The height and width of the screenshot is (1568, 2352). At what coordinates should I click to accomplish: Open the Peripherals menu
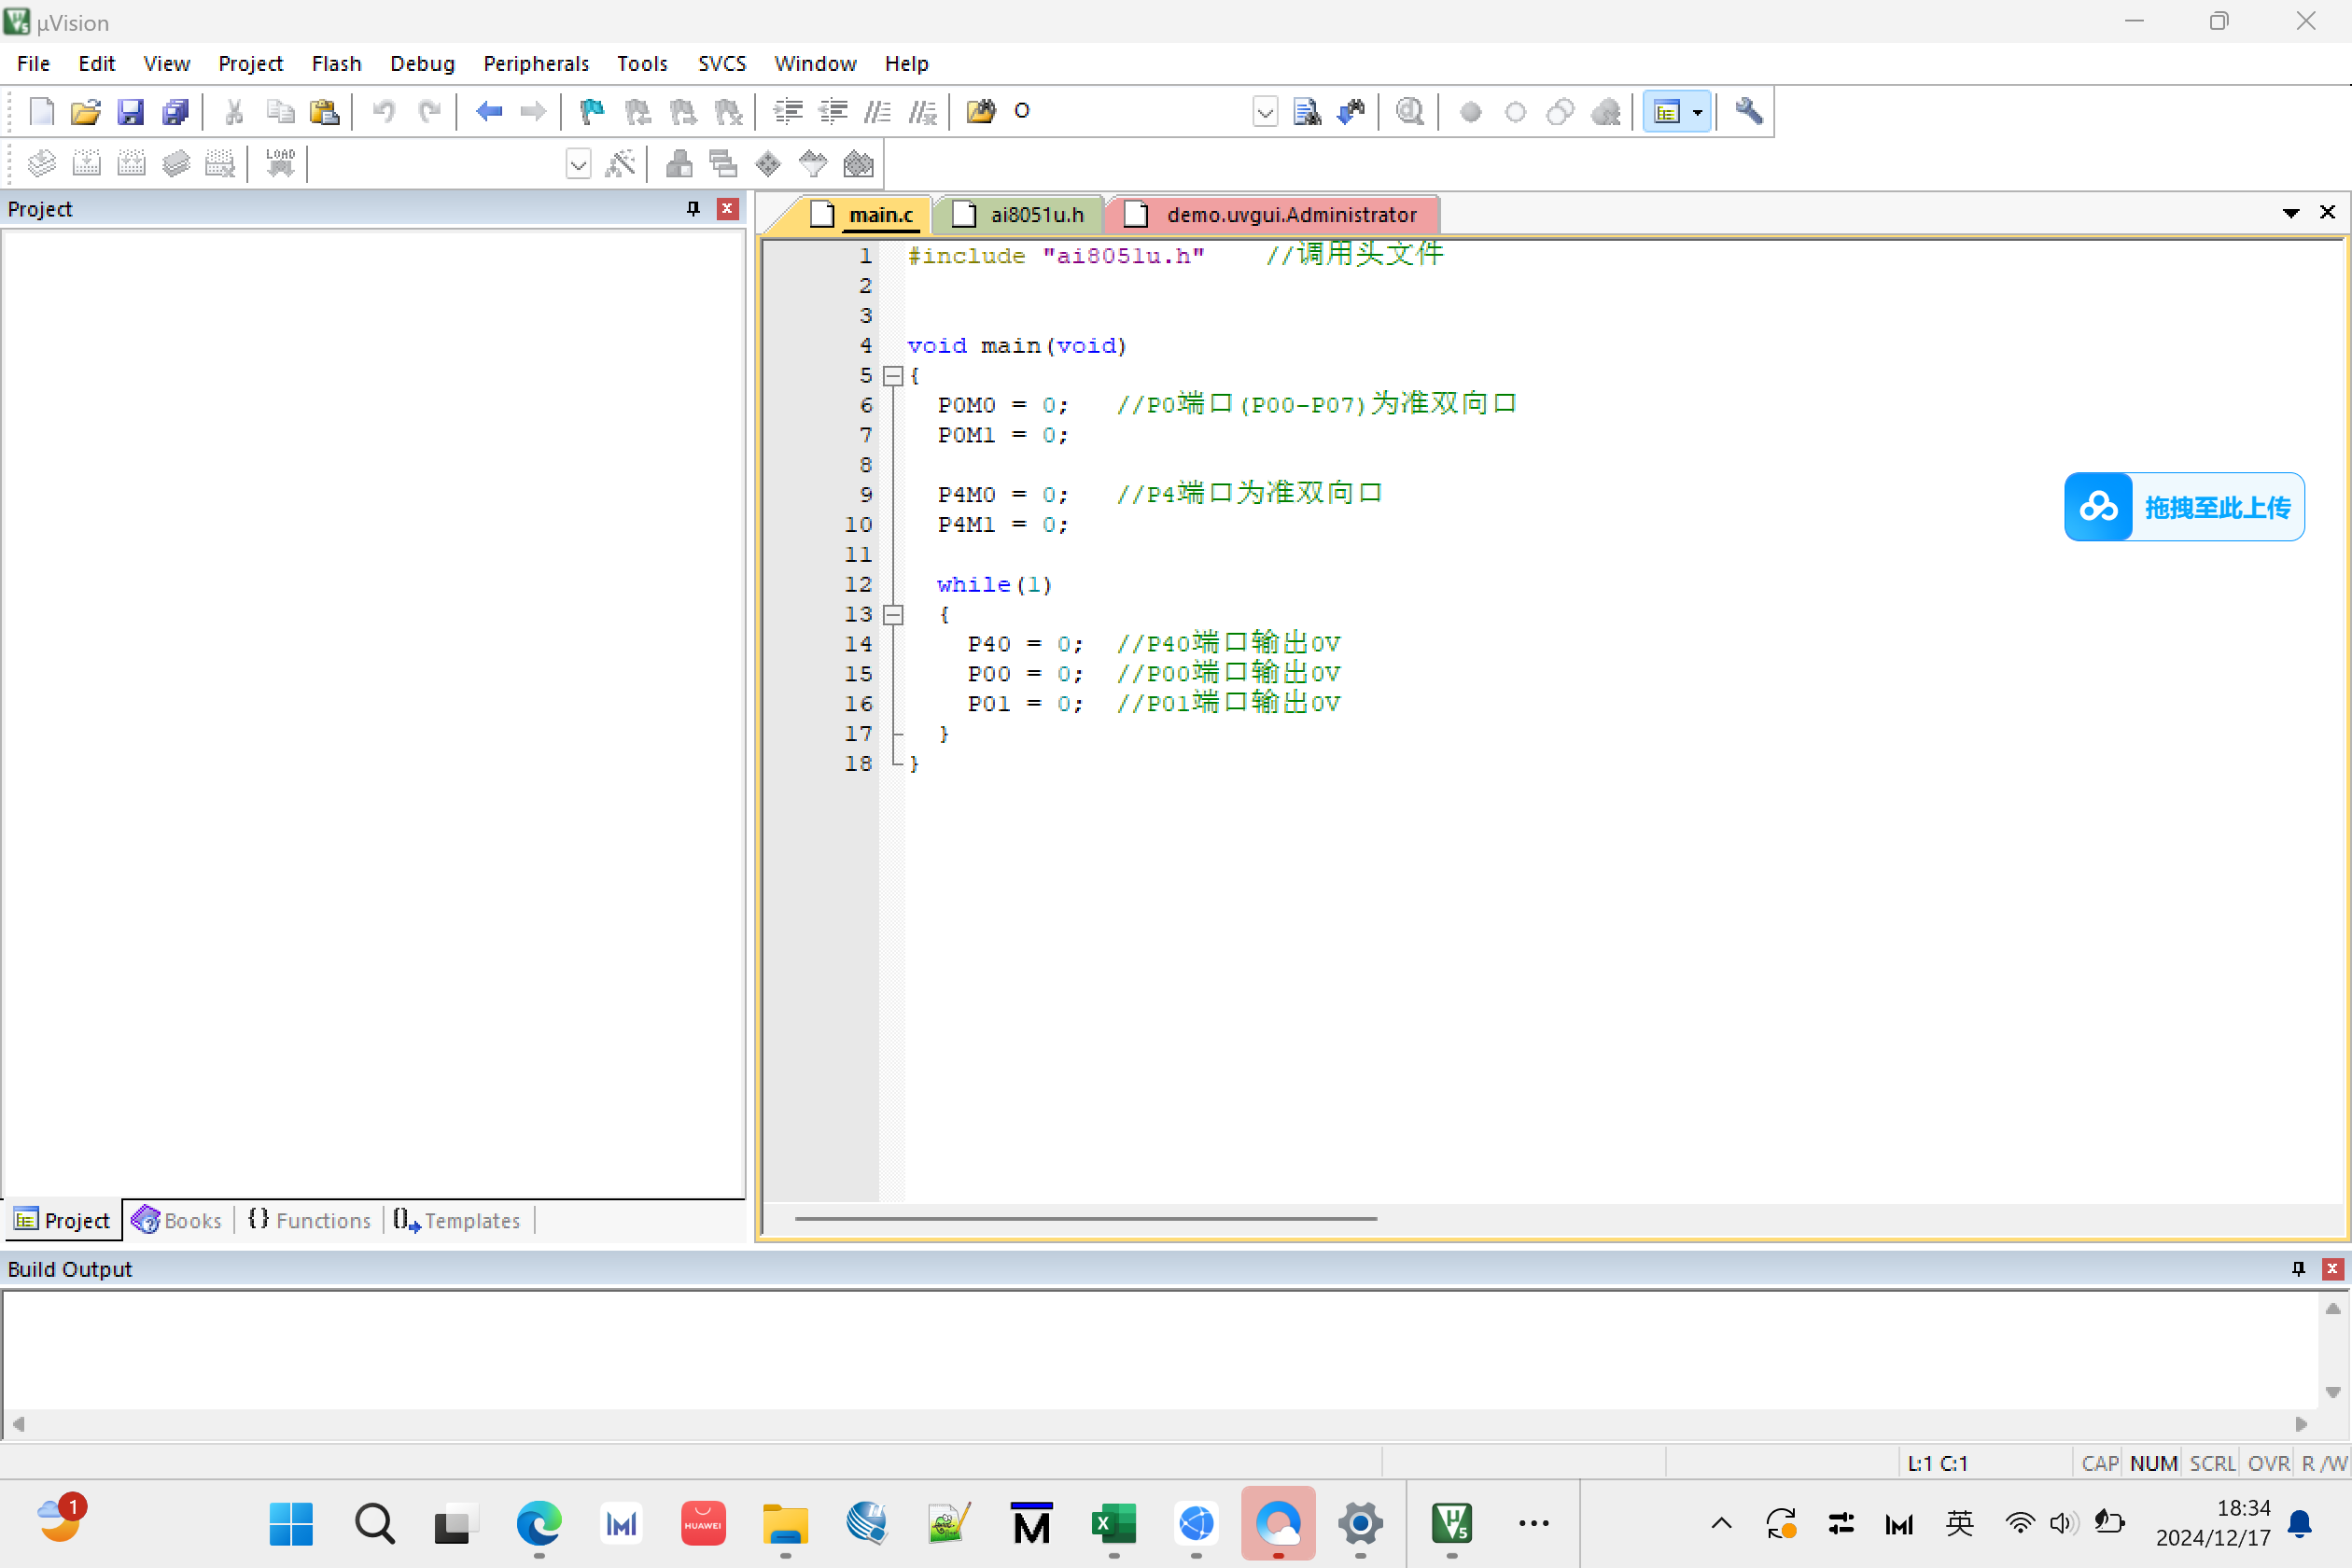[536, 63]
